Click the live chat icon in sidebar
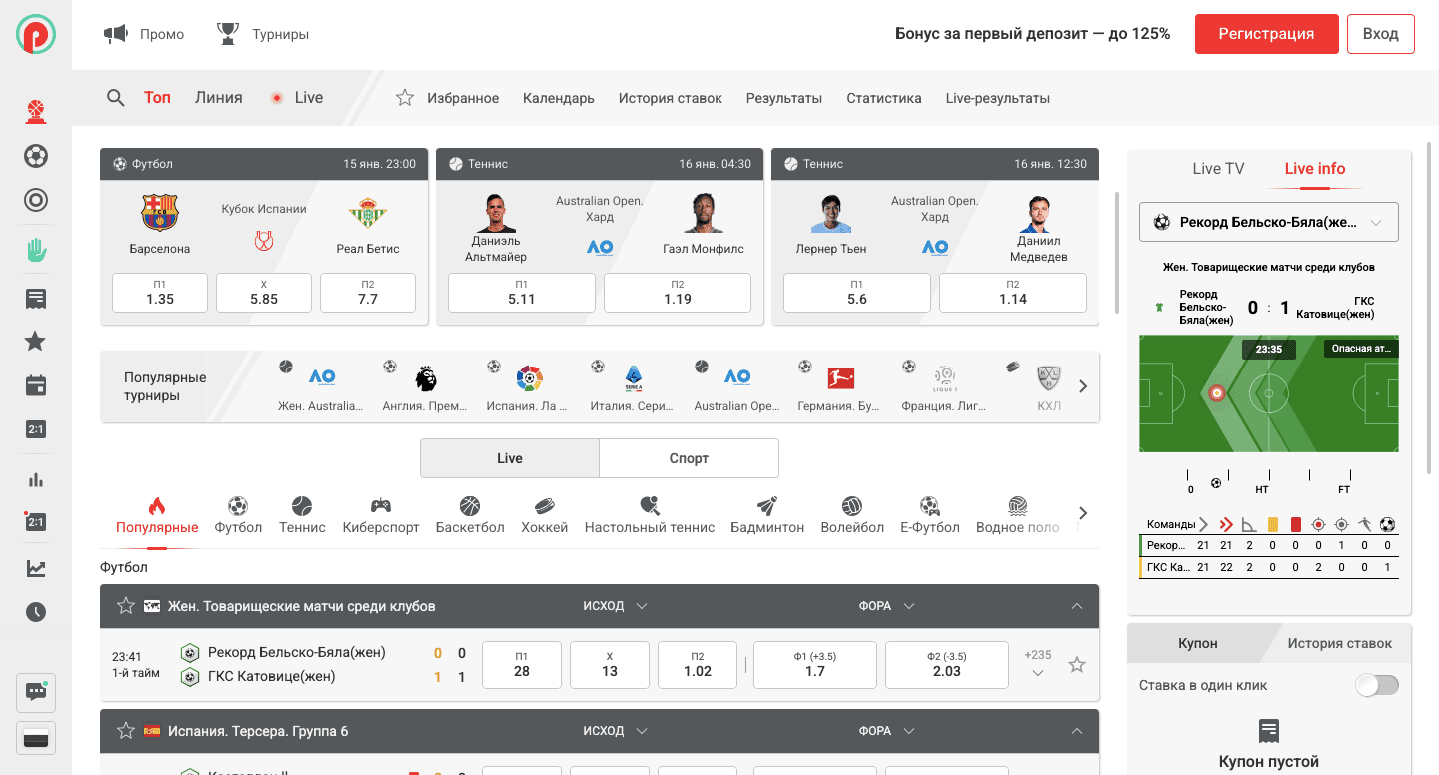 click(x=36, y=691)
